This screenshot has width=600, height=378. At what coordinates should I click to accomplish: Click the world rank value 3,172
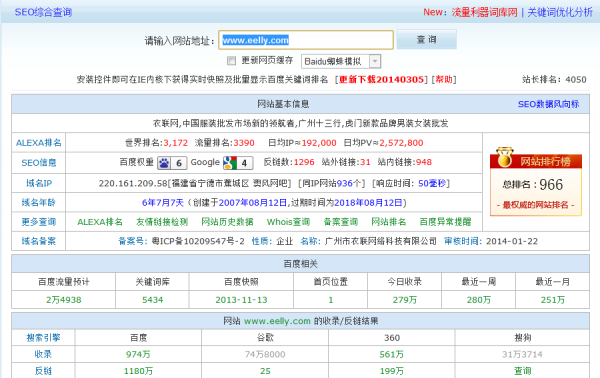click(176, 143)
